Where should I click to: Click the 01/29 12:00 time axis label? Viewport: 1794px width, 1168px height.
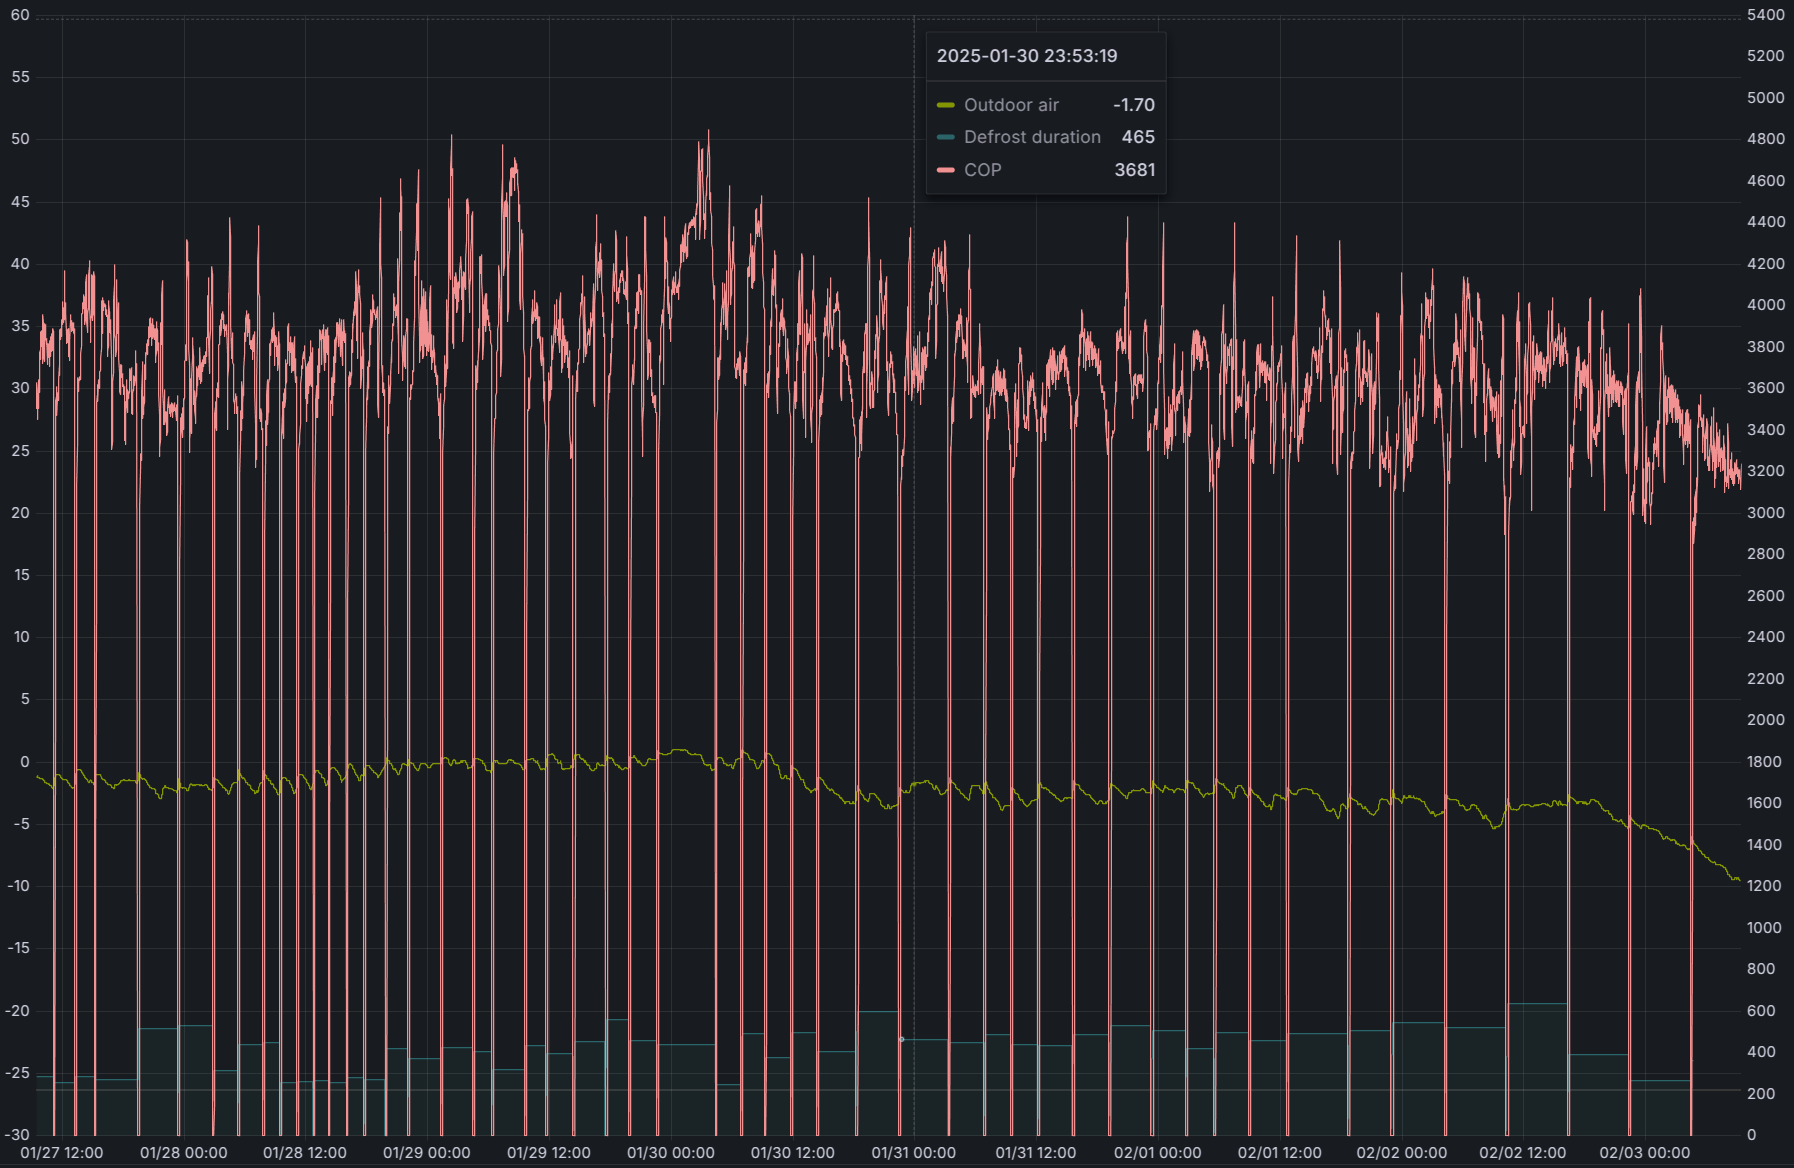pyautogui.click(x=548, y=1153)
